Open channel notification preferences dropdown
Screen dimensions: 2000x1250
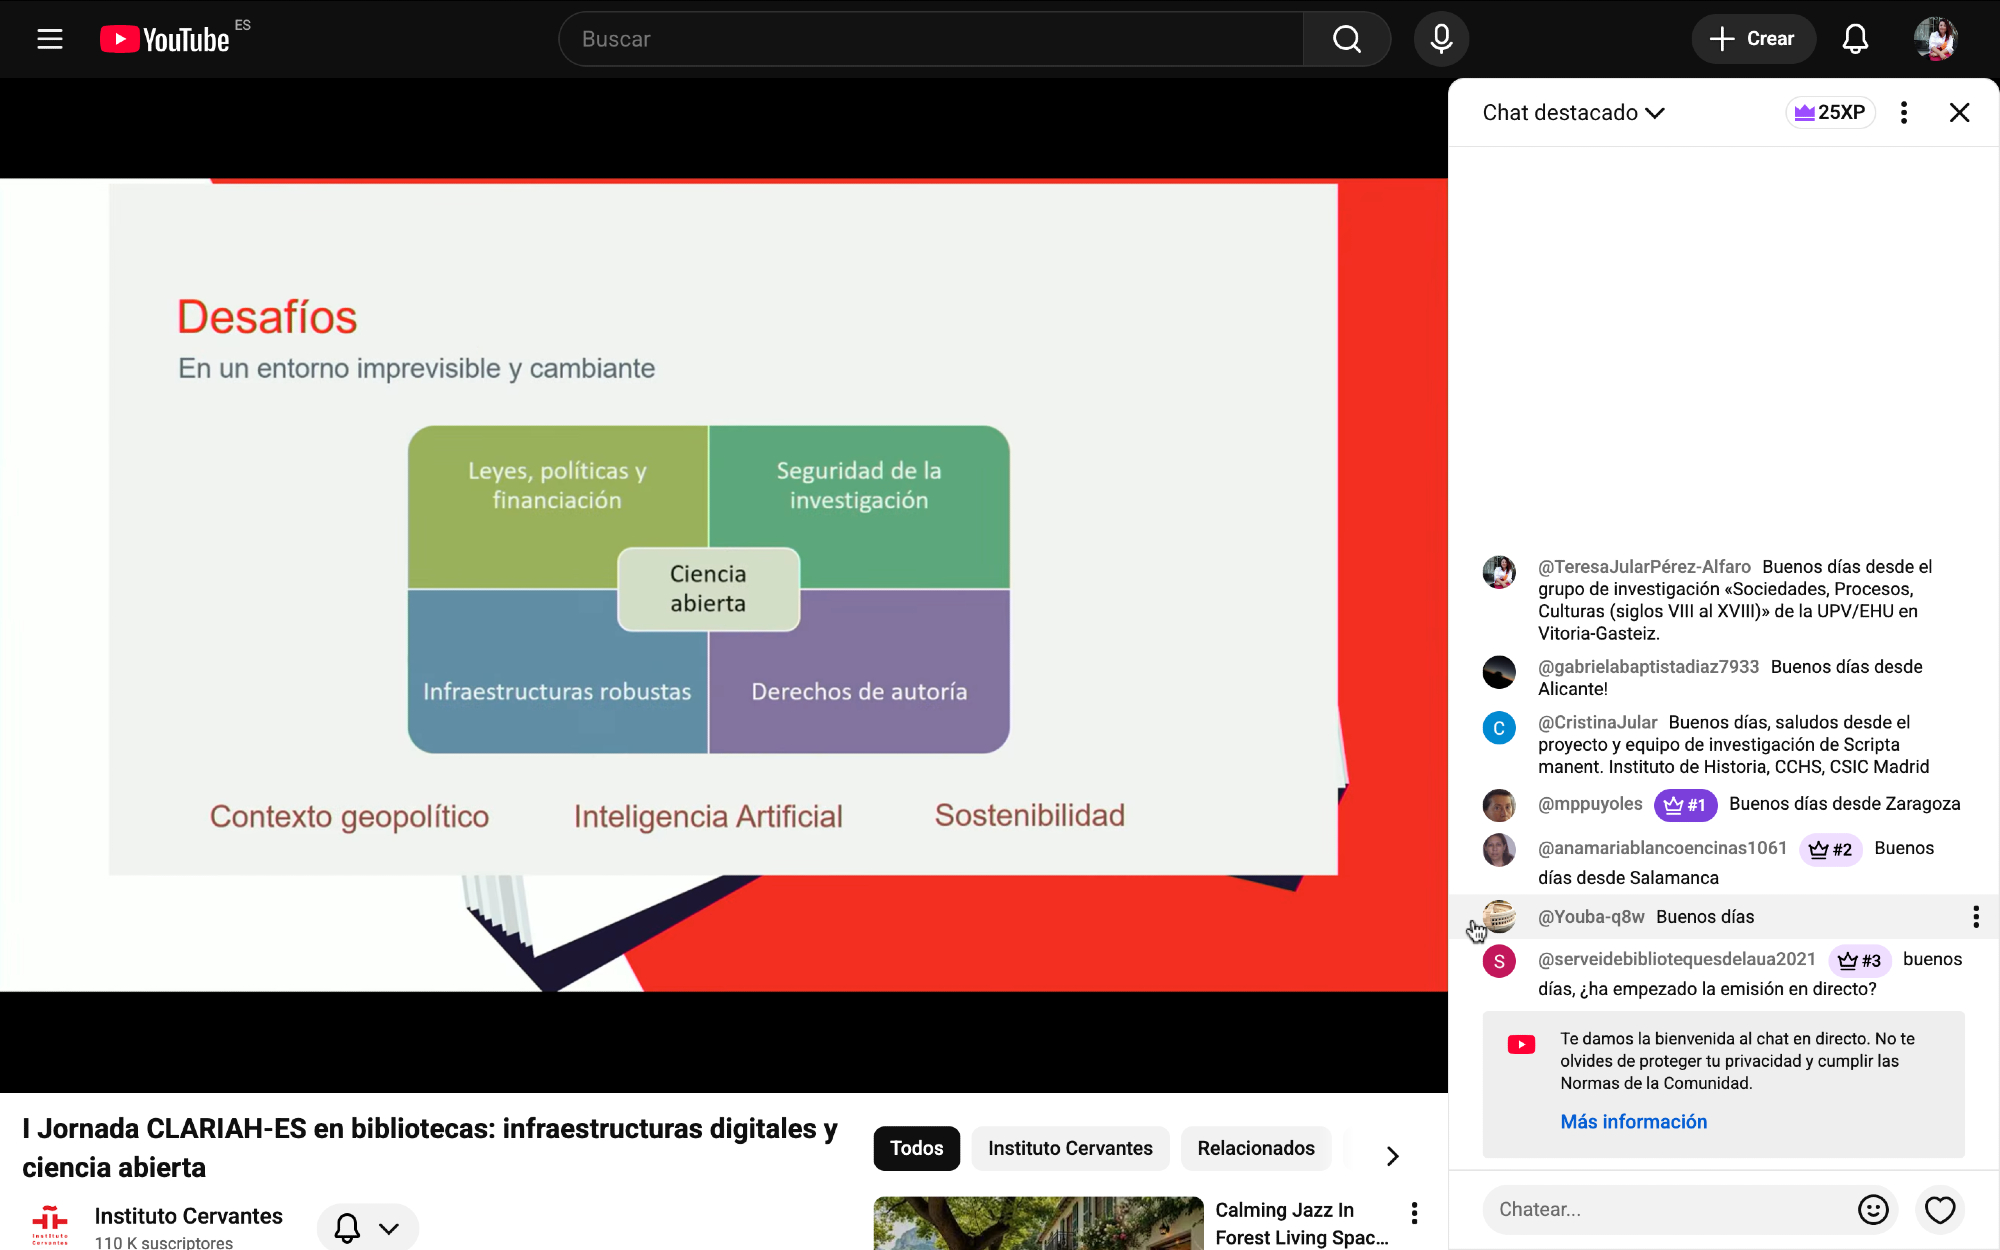pyautogui.click(x=368, y=1228)
